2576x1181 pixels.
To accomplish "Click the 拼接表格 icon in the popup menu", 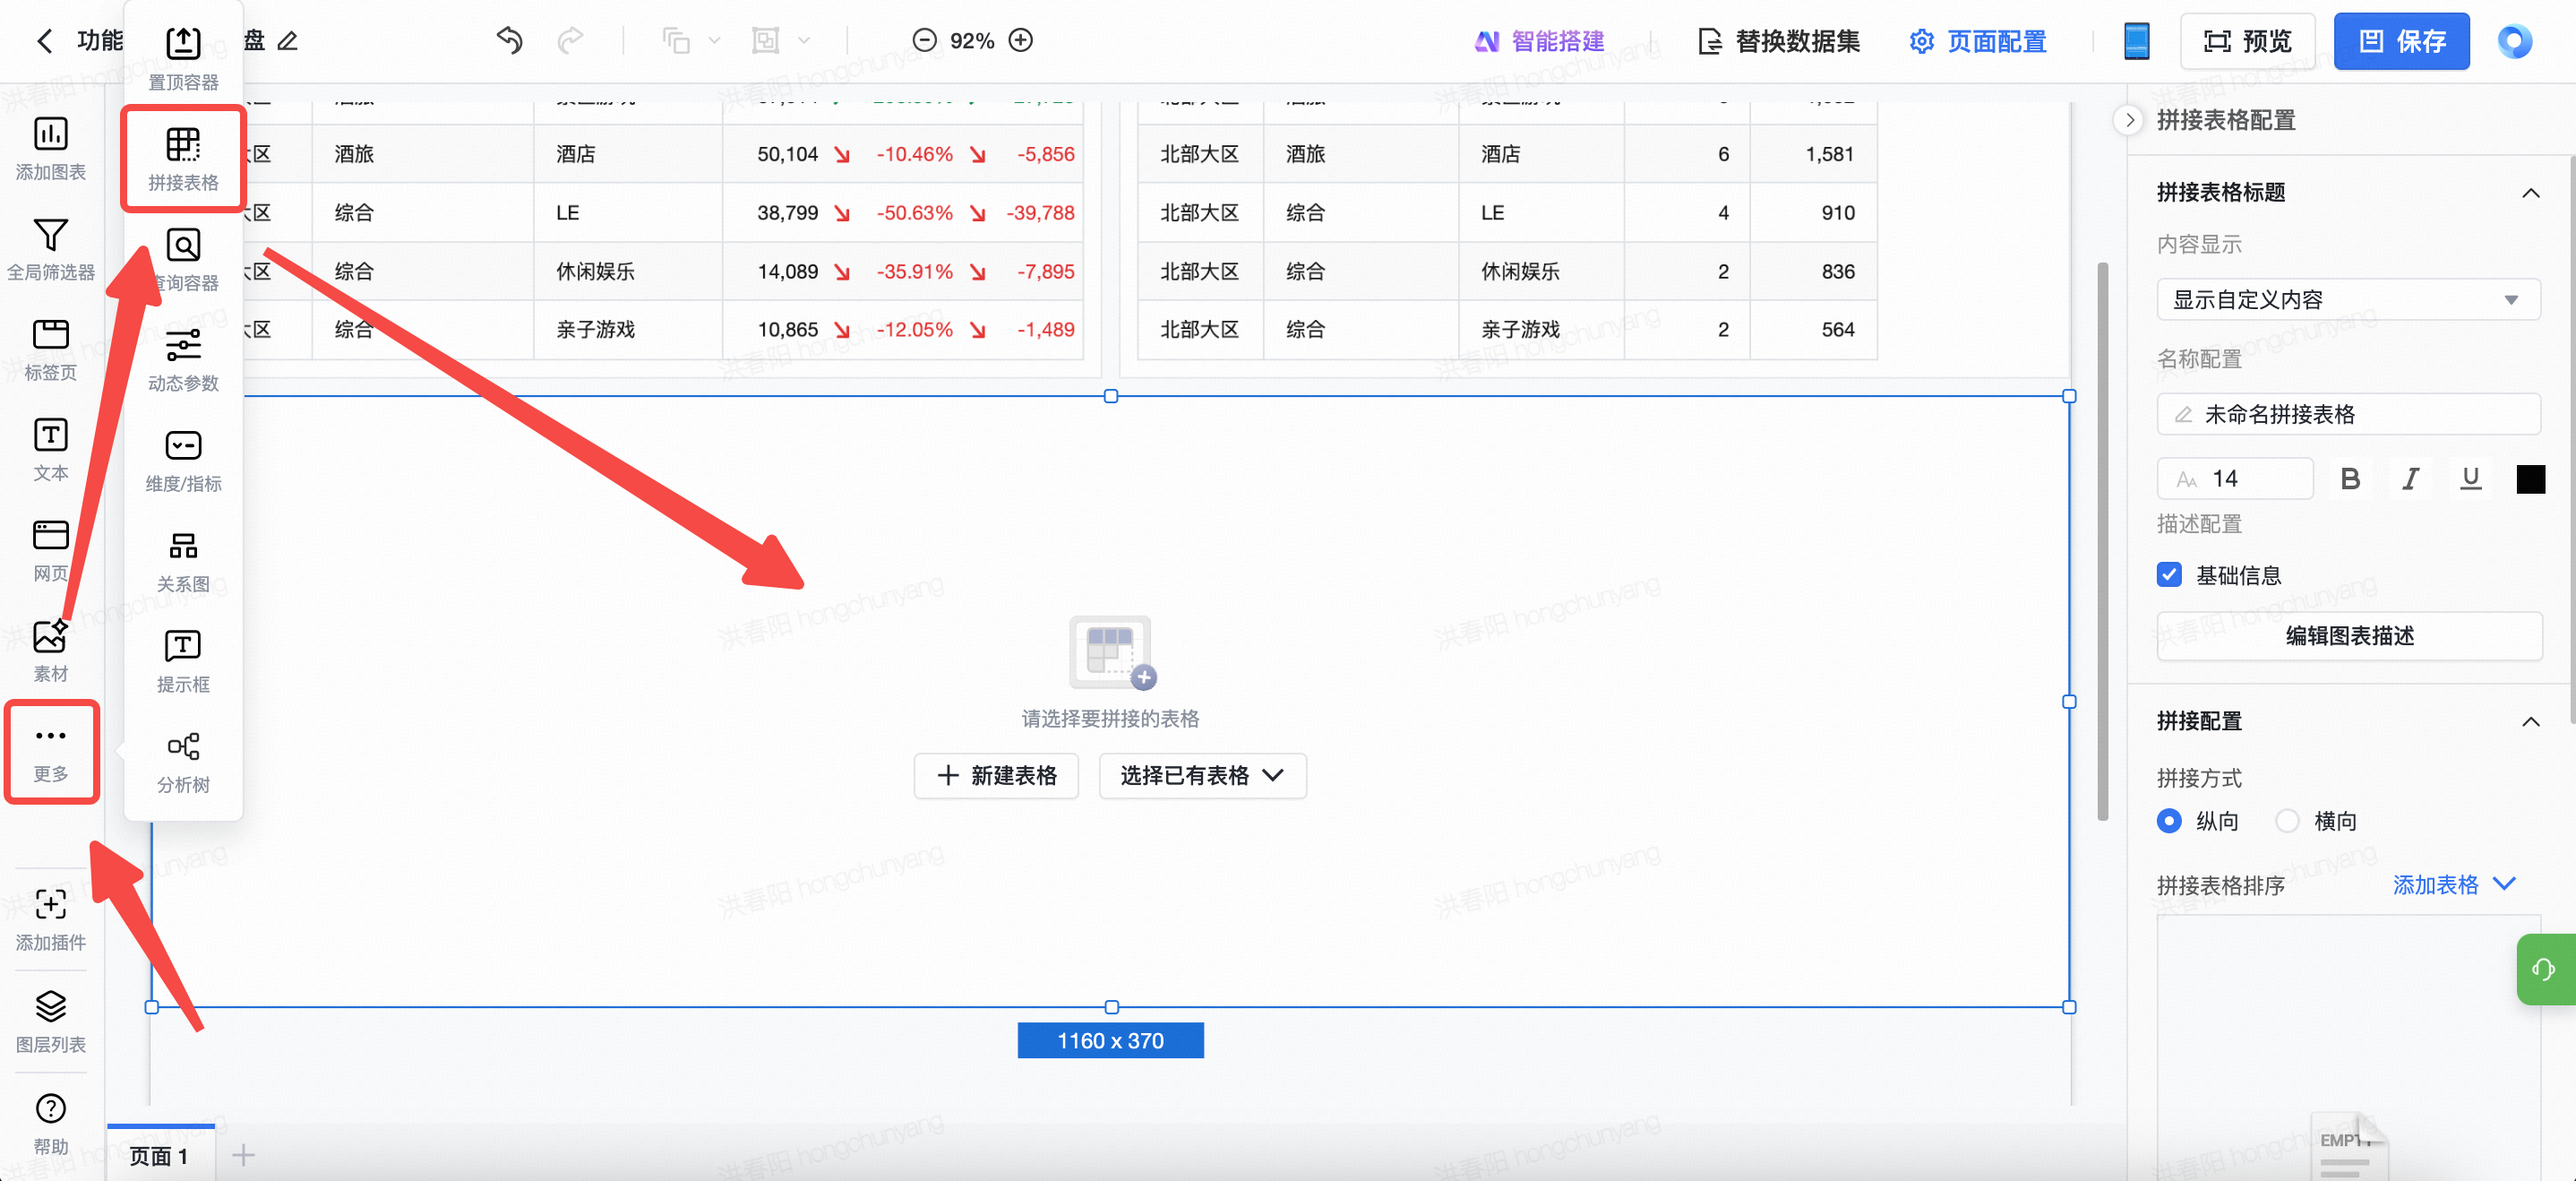I will tap(183, 146).
